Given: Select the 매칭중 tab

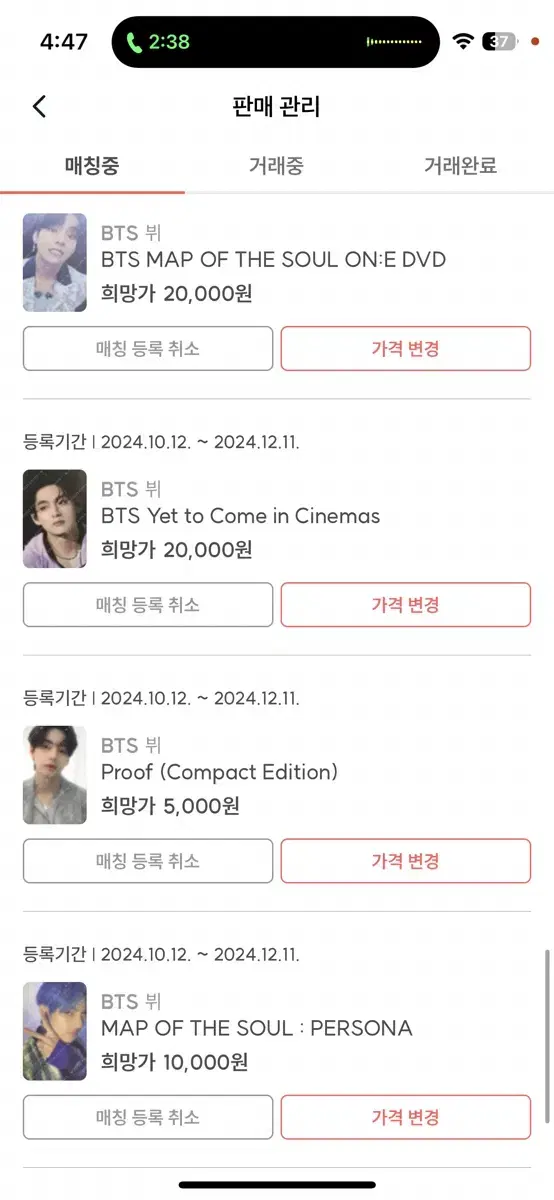Looking at the screenshot, I should (x=92, y=166).
